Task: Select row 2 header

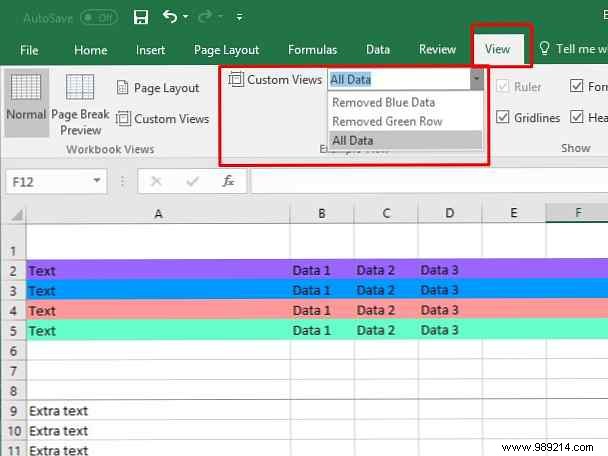Action: click(x=13, y=271)
